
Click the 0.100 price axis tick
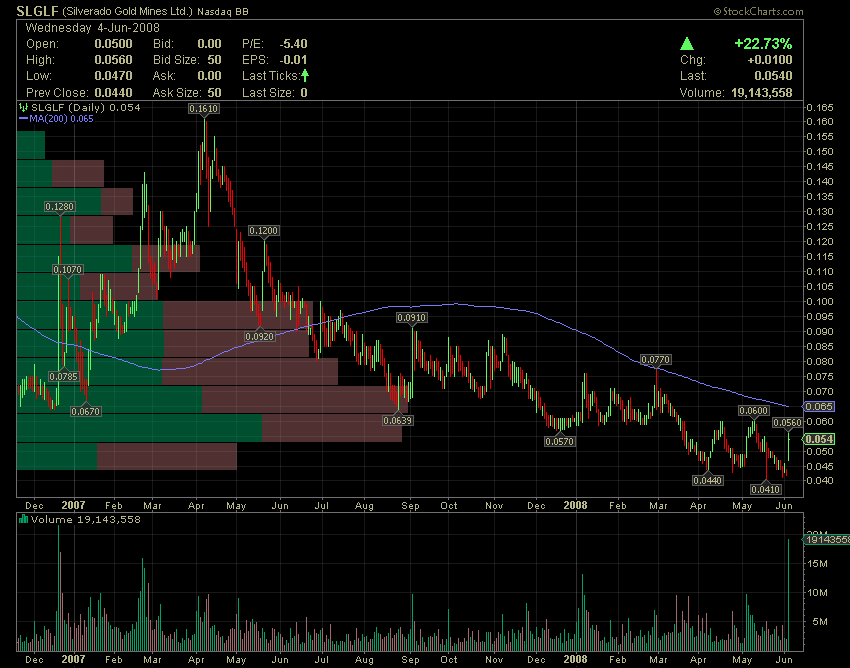pos(820,301)
